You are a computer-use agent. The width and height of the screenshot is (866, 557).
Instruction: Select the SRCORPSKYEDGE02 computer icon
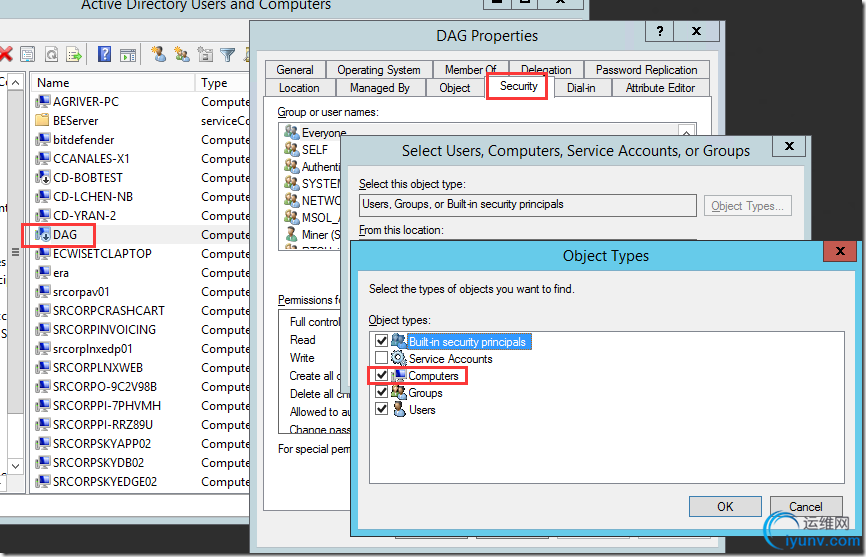coord(43,481)
